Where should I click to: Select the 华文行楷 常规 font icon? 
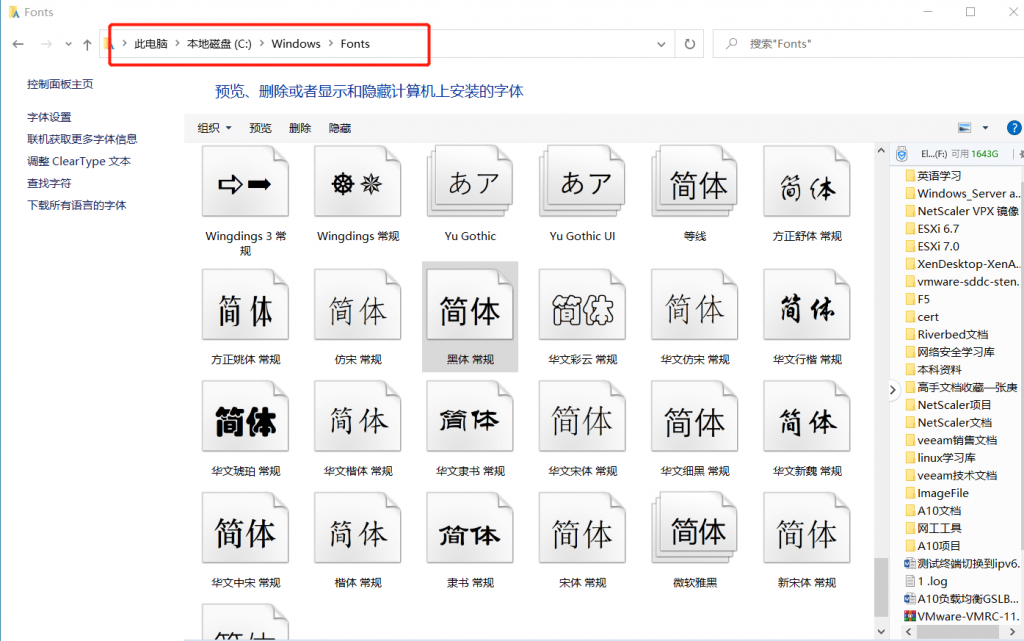pos(807,305)
